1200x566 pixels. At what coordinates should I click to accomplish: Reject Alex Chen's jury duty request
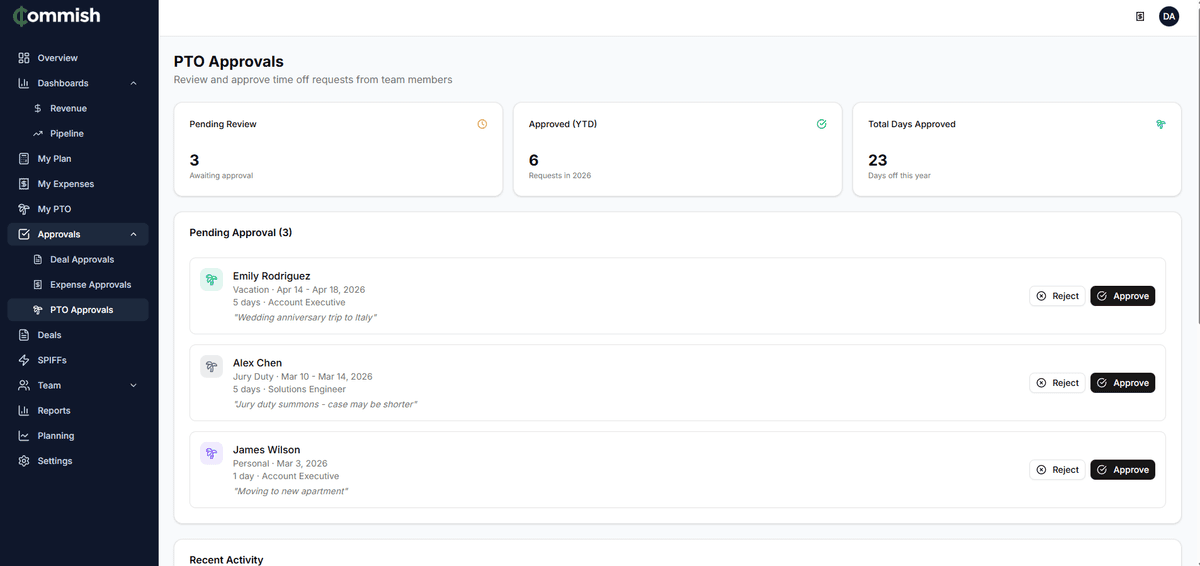pos(1057,383)
